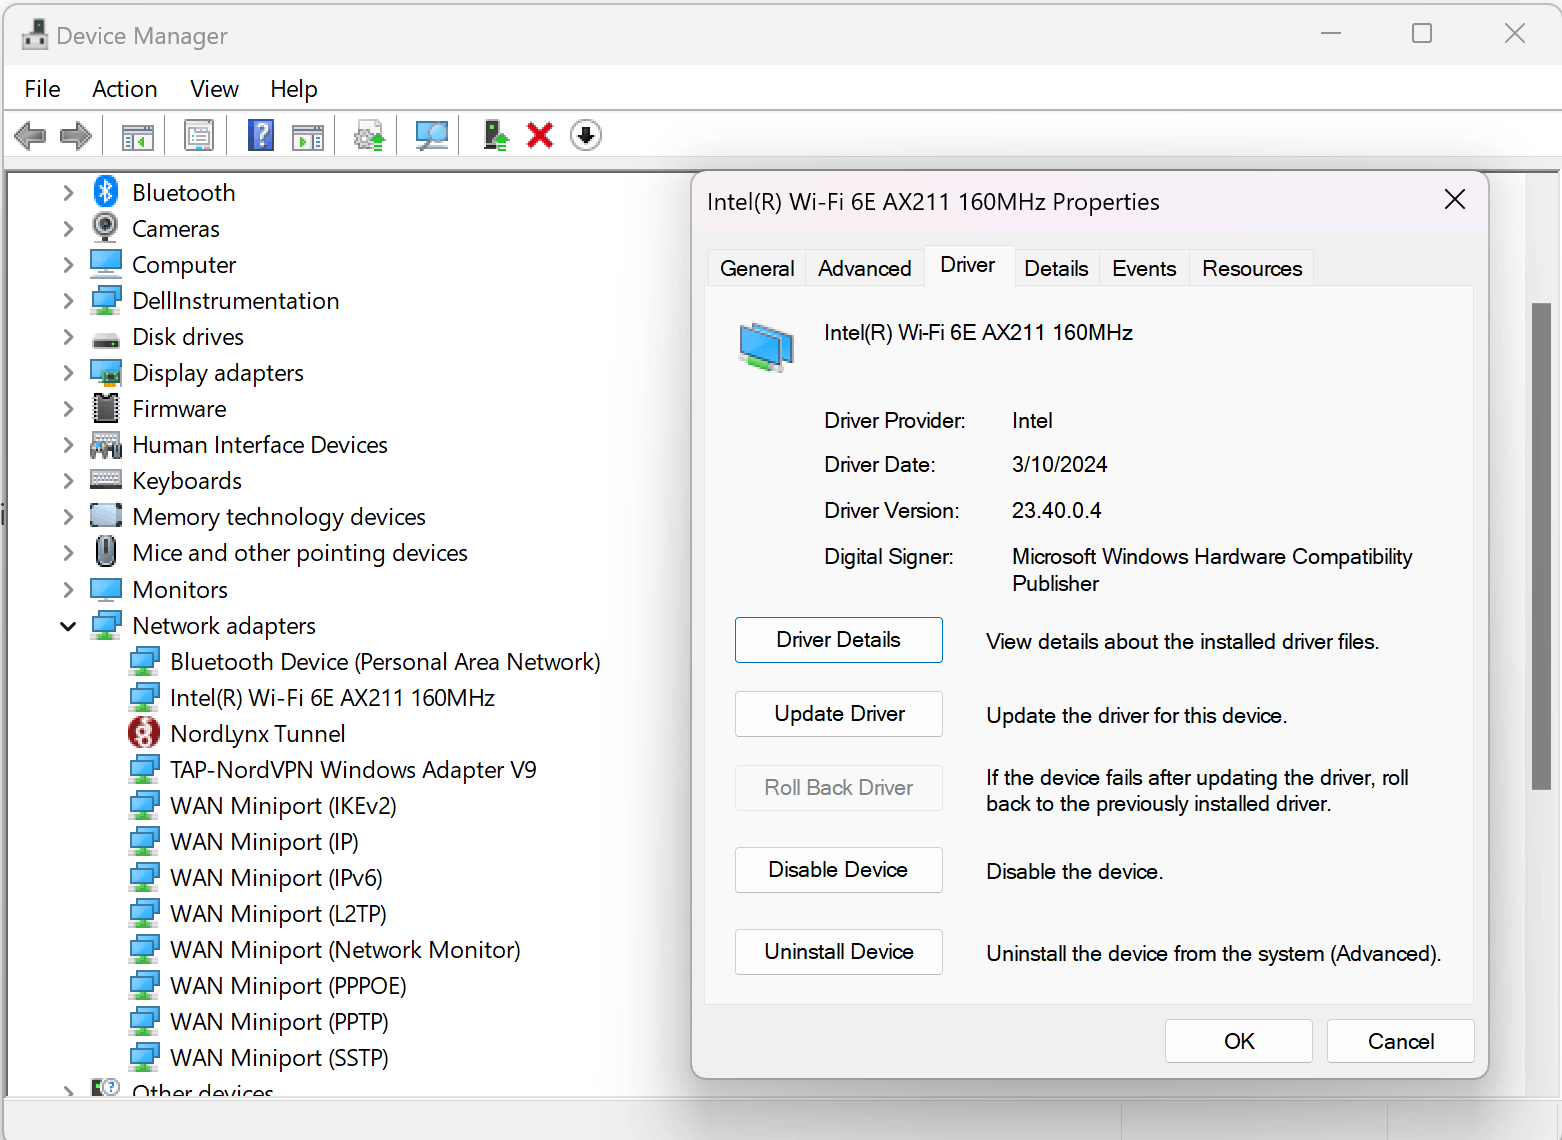Click the Properties sheet toolbar icon

(199, 135)
